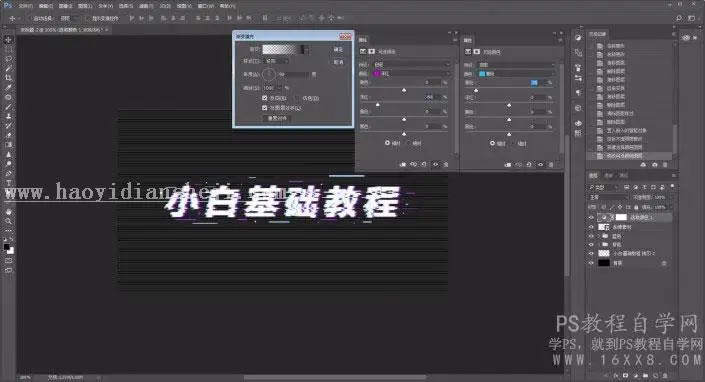This screenshot has height=382, width=705.
Task: Clip to layer in cyan properties panel
Action: pyautogui.click(x=508, y=165)
